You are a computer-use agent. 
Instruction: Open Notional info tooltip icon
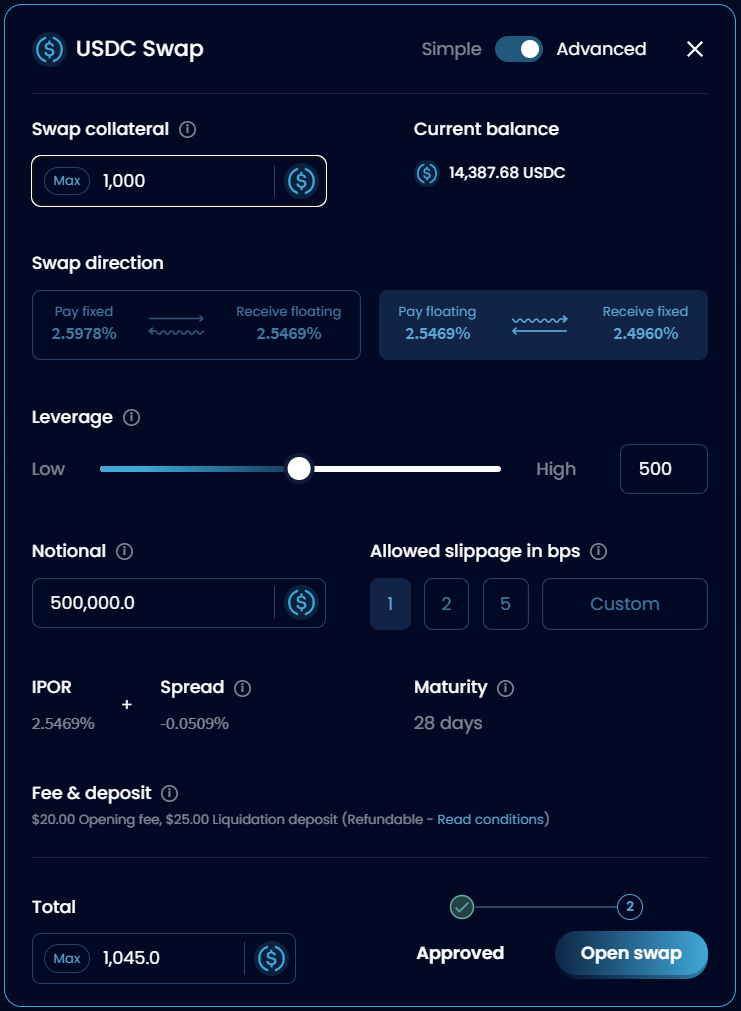tap(124, 551)
